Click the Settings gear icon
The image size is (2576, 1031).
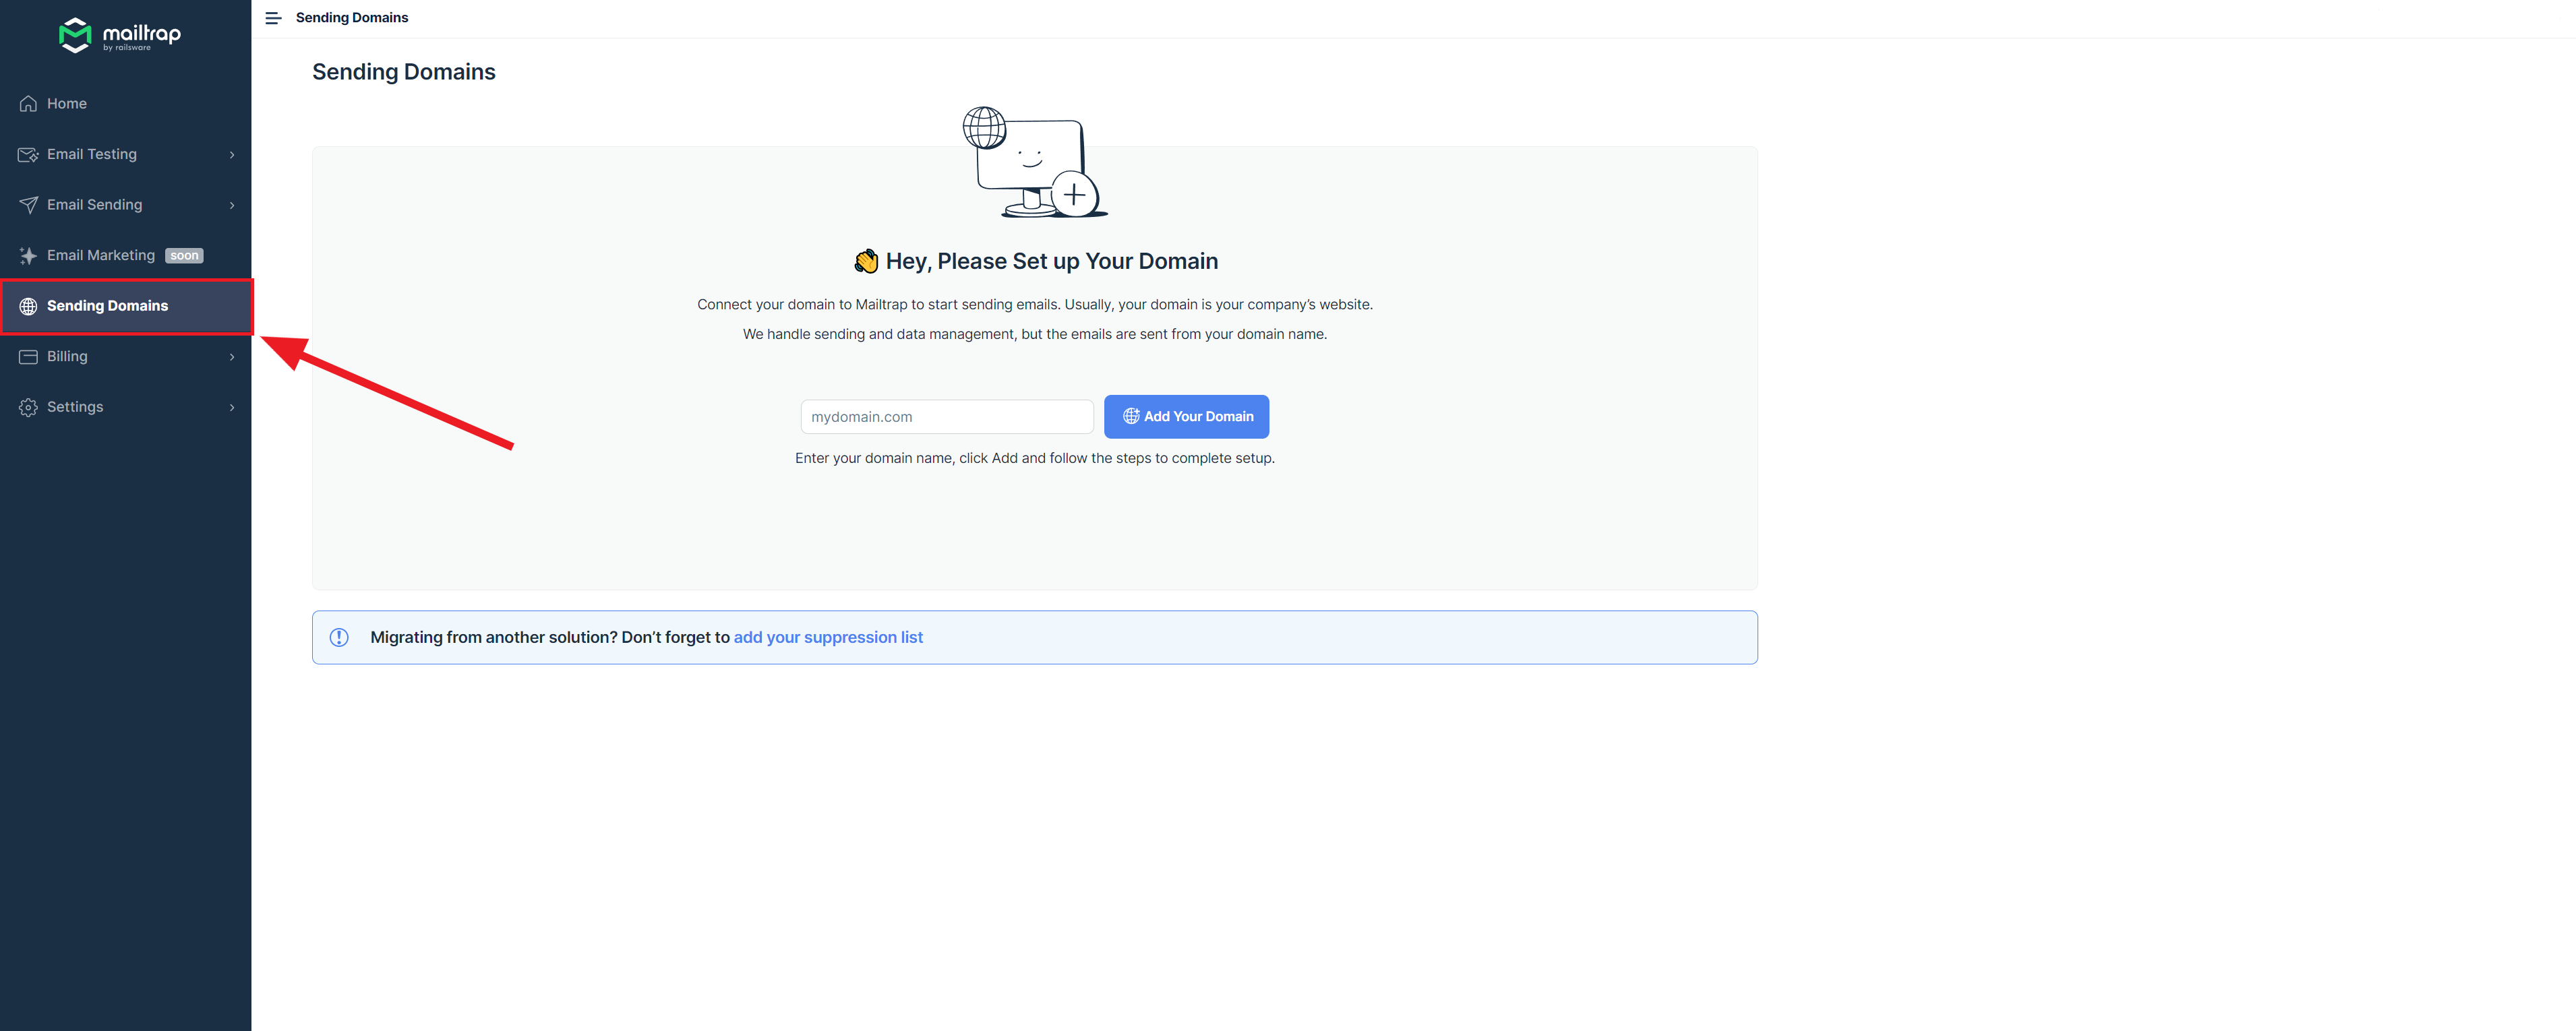pos(28,407)
